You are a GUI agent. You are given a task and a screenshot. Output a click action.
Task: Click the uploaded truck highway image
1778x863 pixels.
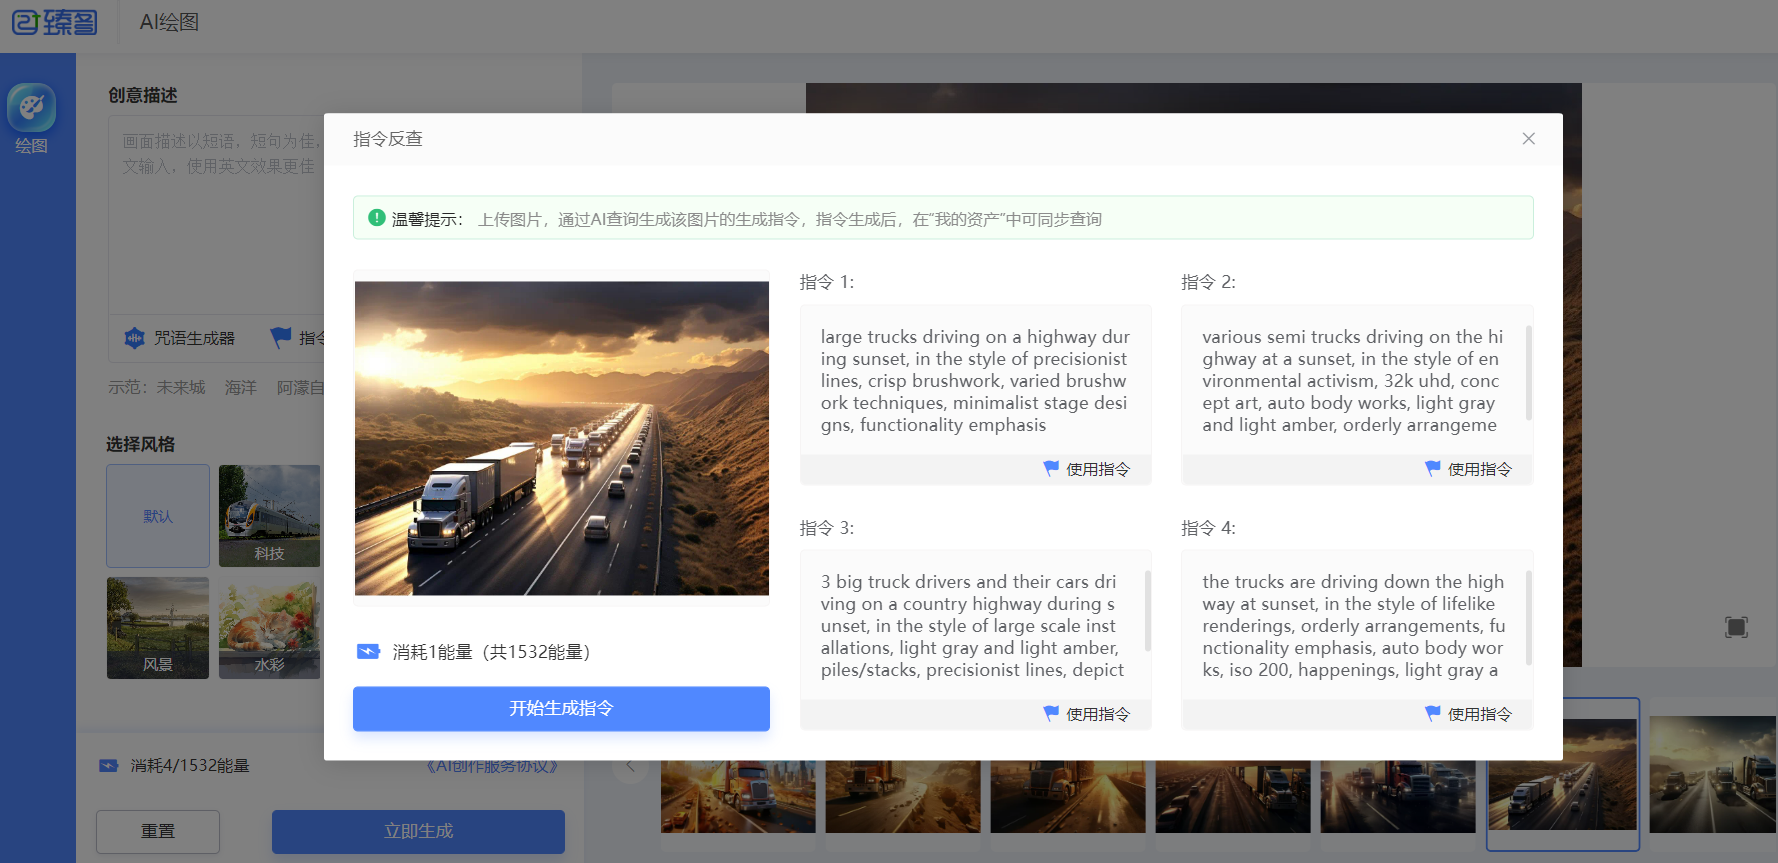pyautogui.click(x=561, y=438)
